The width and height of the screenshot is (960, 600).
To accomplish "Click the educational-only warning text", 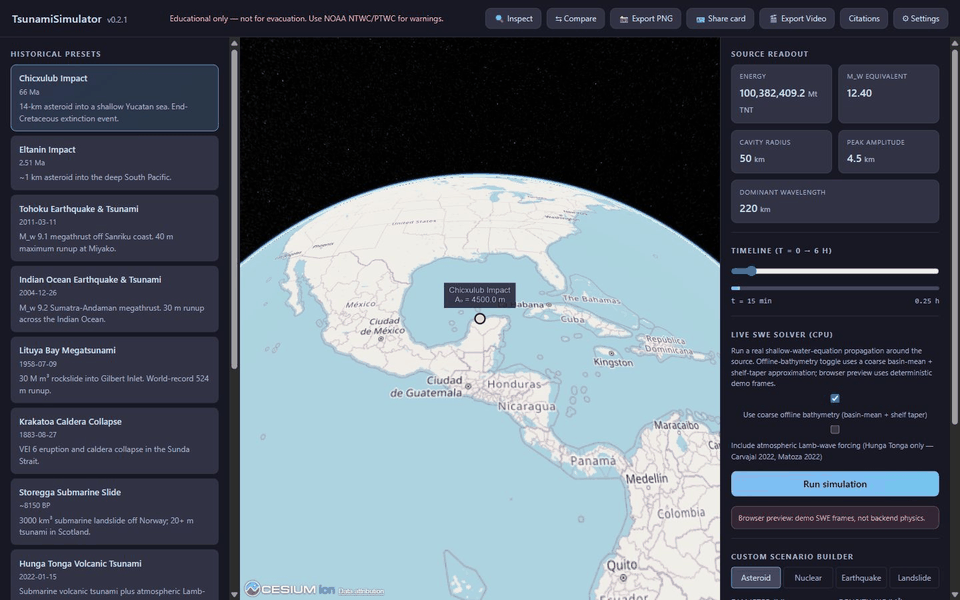I will 306,19.
